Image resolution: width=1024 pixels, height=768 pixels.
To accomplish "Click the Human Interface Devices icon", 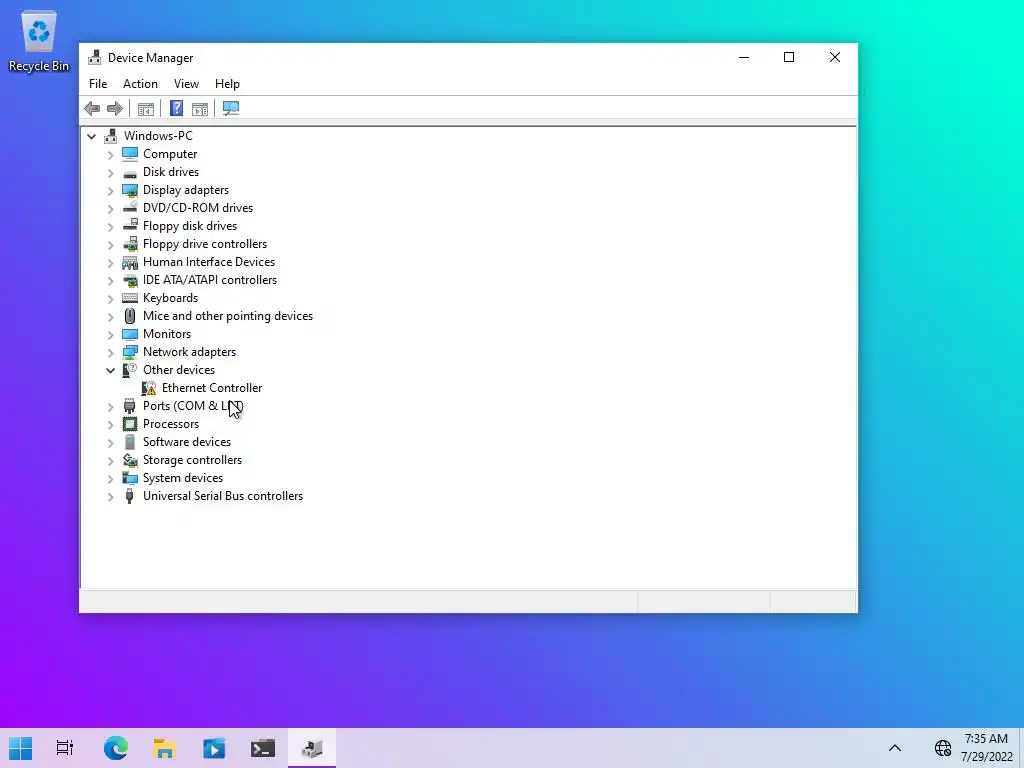I will click(130, 262).
